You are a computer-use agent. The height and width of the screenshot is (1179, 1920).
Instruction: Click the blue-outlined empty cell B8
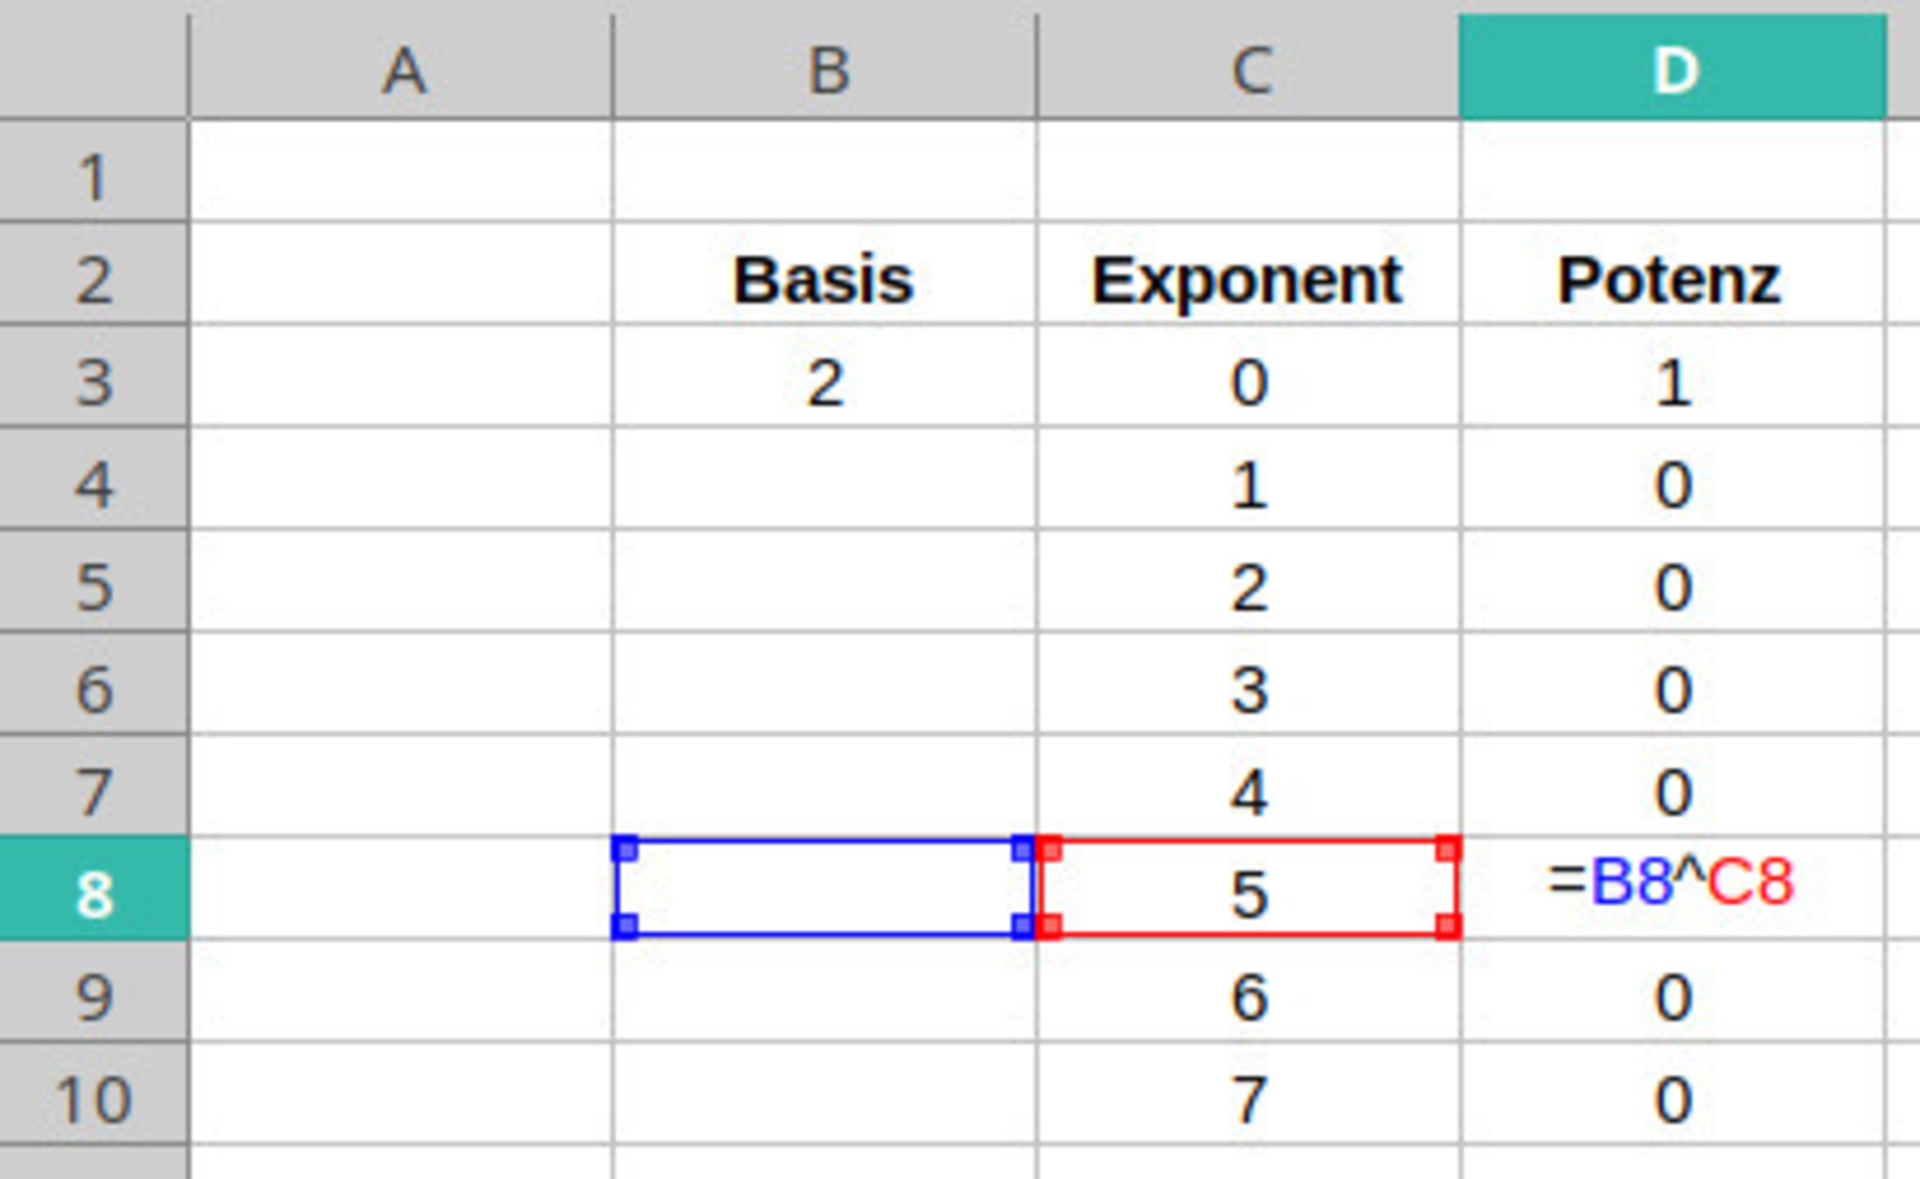tap(823, 889)
